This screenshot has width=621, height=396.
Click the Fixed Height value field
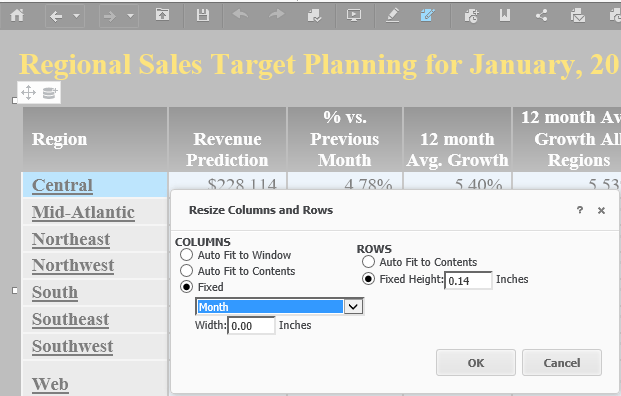pyautogui.click(x=469, y=280)
